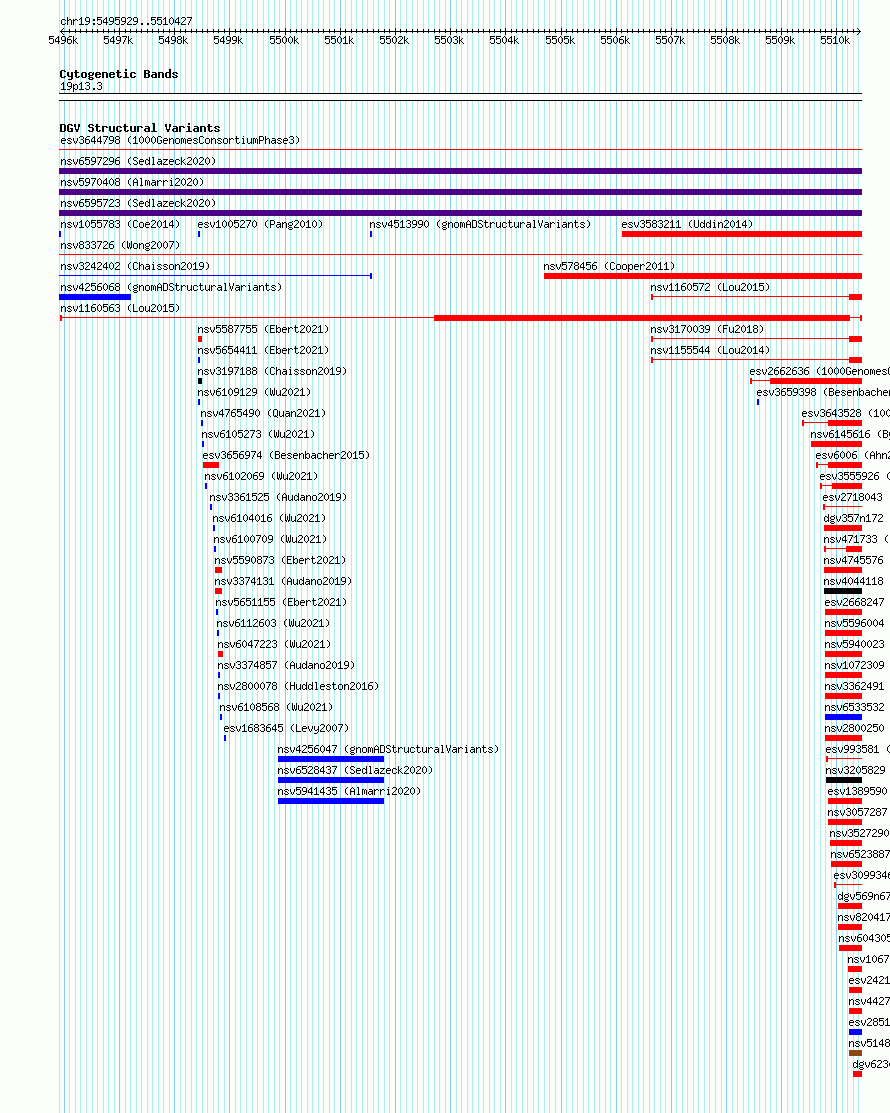
Task: Open nsv5587755 (Ebert2021) variant
Action: coord(263,329)
